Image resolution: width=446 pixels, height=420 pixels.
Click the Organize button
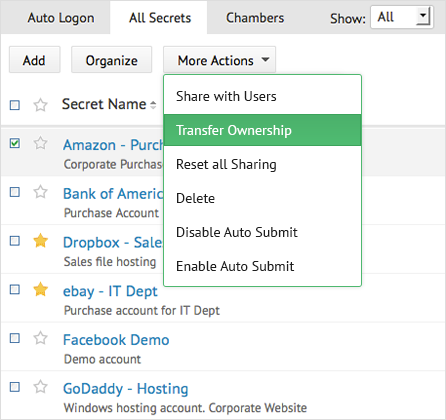[x=112, y=60]
